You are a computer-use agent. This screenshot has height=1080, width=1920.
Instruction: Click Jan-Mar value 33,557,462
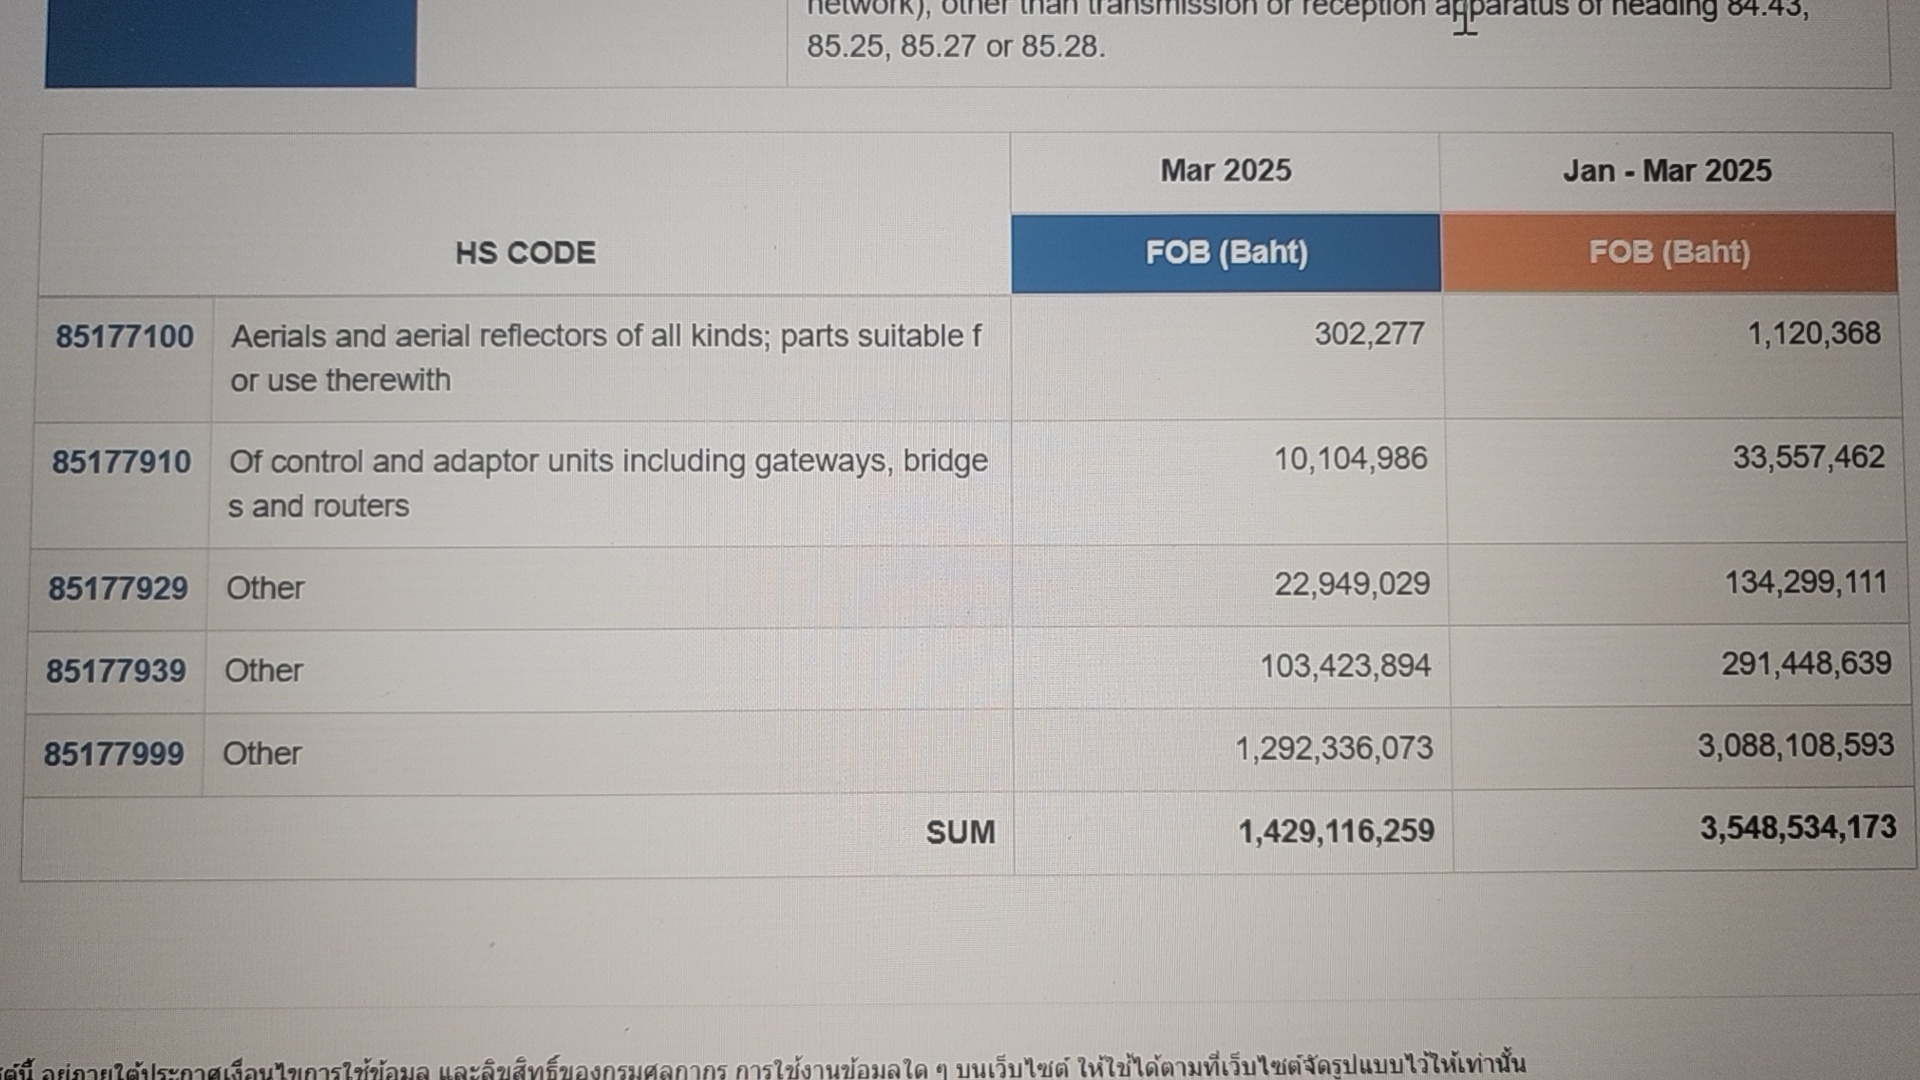[x=1808, y=457]
